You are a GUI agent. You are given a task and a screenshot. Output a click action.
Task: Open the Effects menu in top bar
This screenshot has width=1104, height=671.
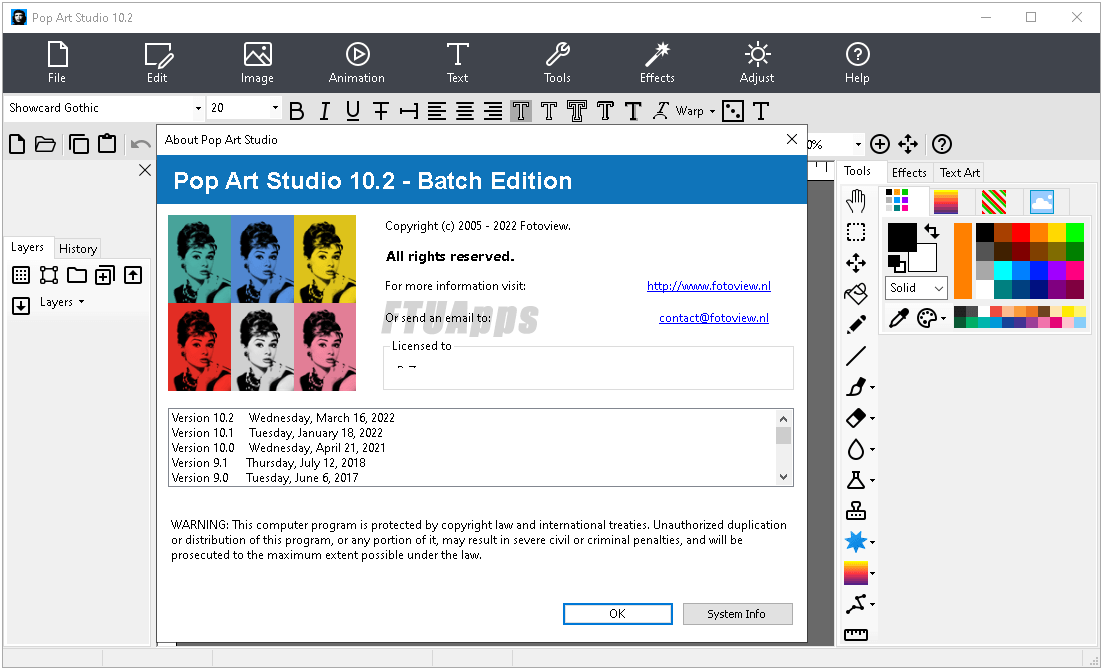click(657, 63)
